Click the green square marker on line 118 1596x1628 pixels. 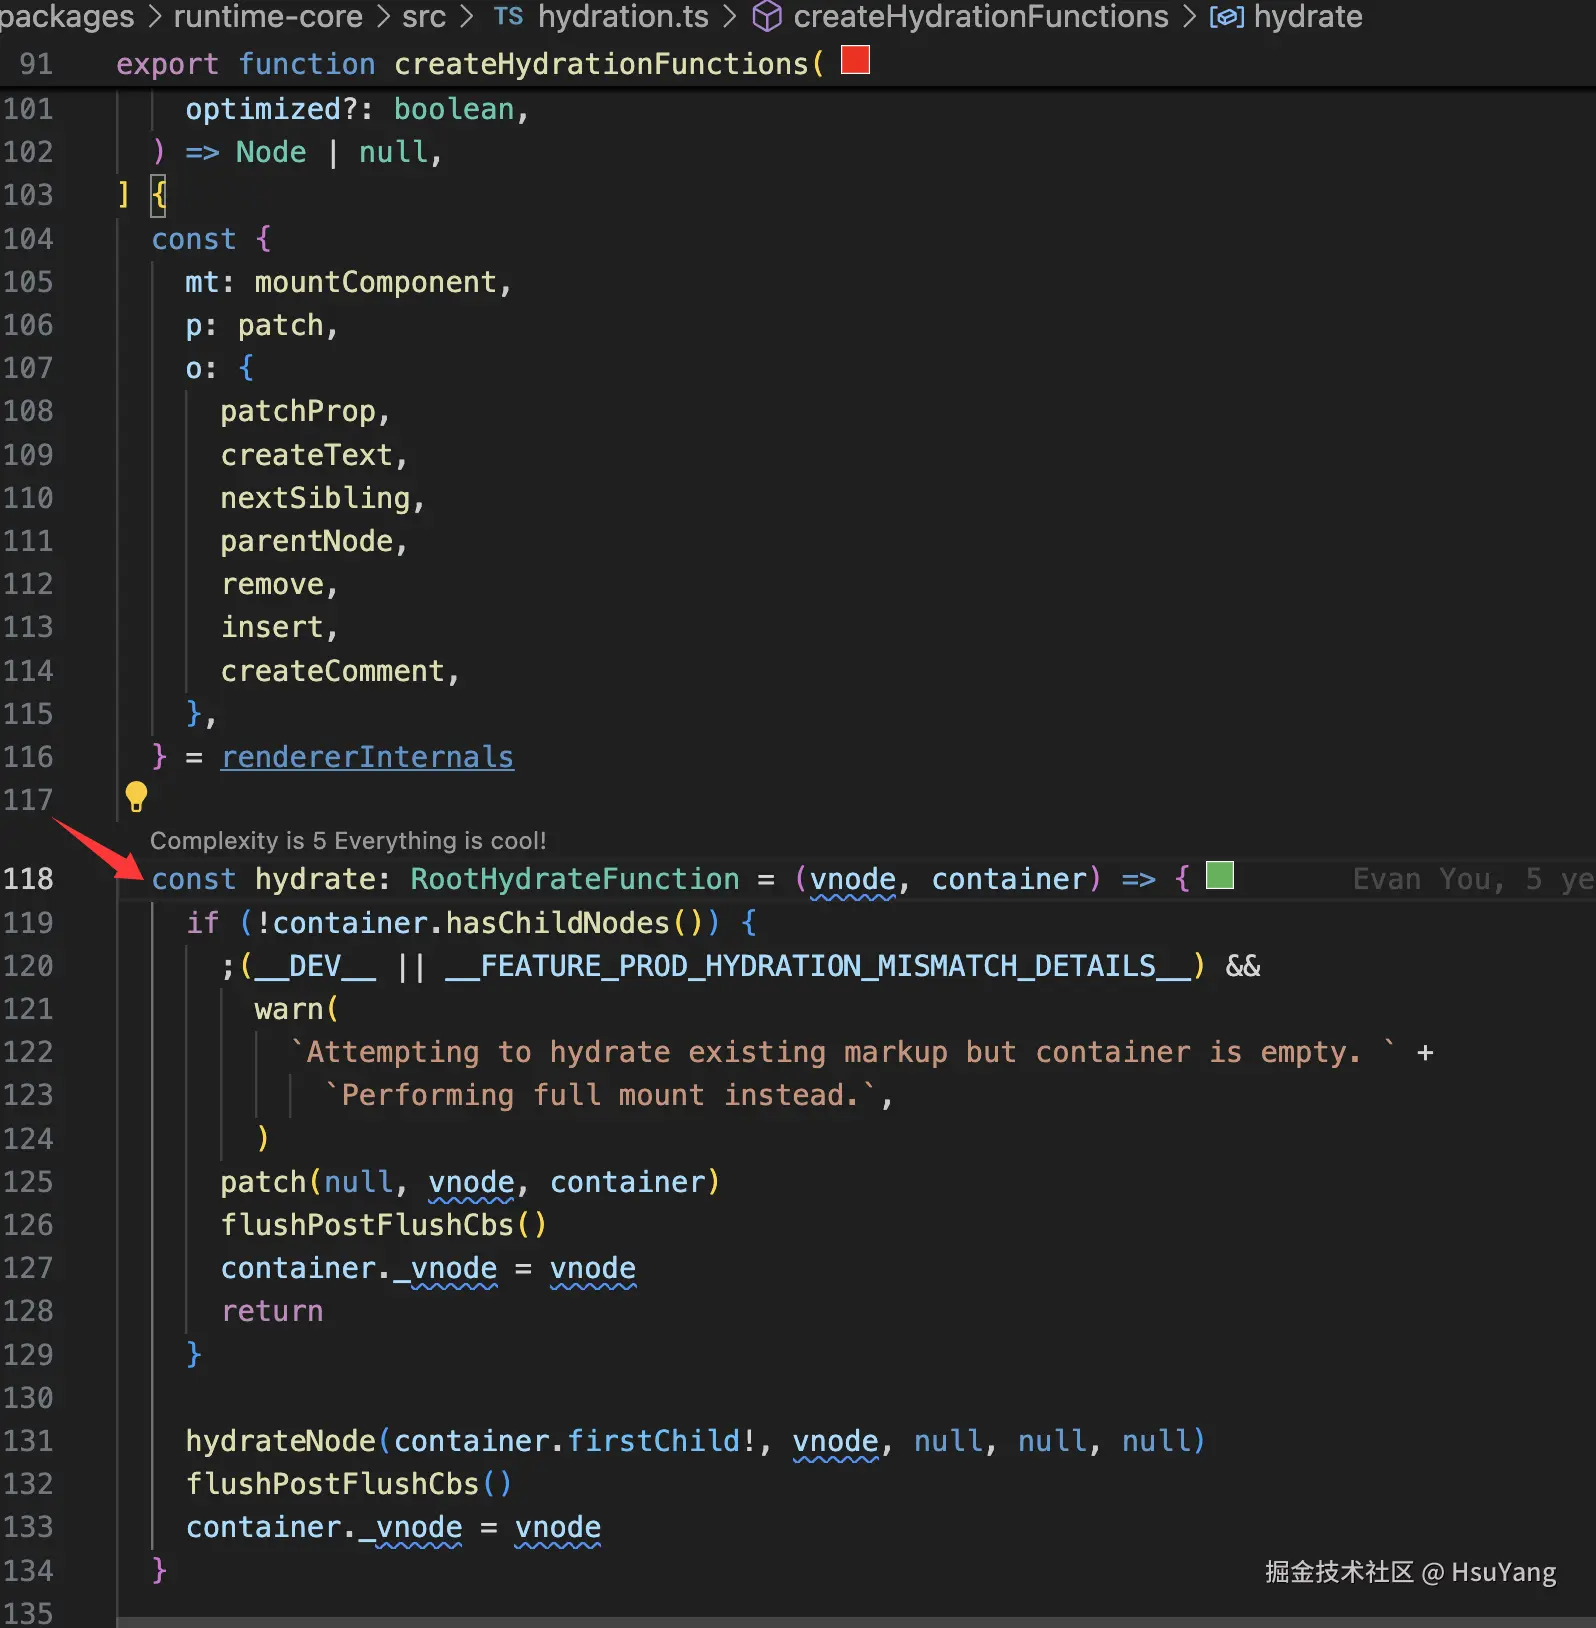[1219, 875]
